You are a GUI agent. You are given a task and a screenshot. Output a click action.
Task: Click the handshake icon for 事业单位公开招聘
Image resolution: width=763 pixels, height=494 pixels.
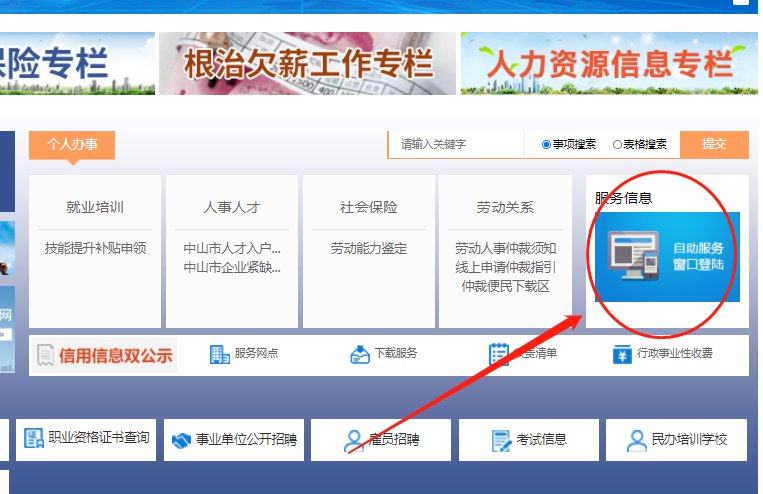point(182,441)
